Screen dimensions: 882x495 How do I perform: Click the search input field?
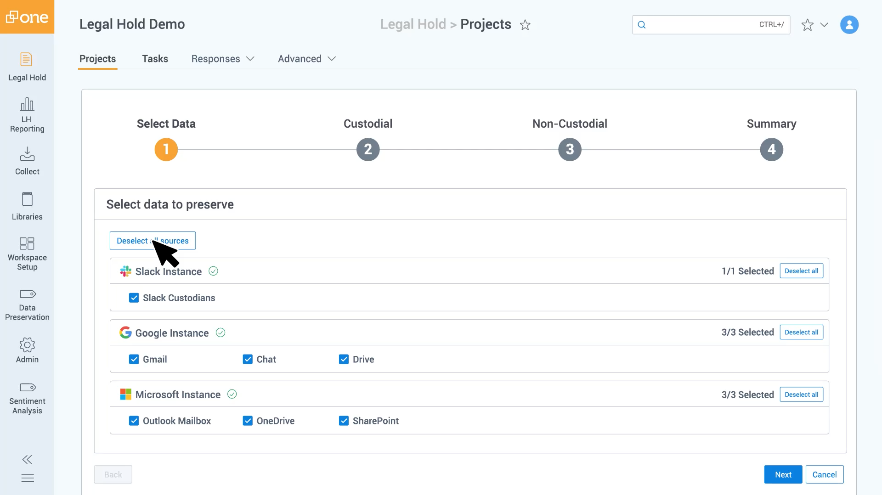(700, 25)
